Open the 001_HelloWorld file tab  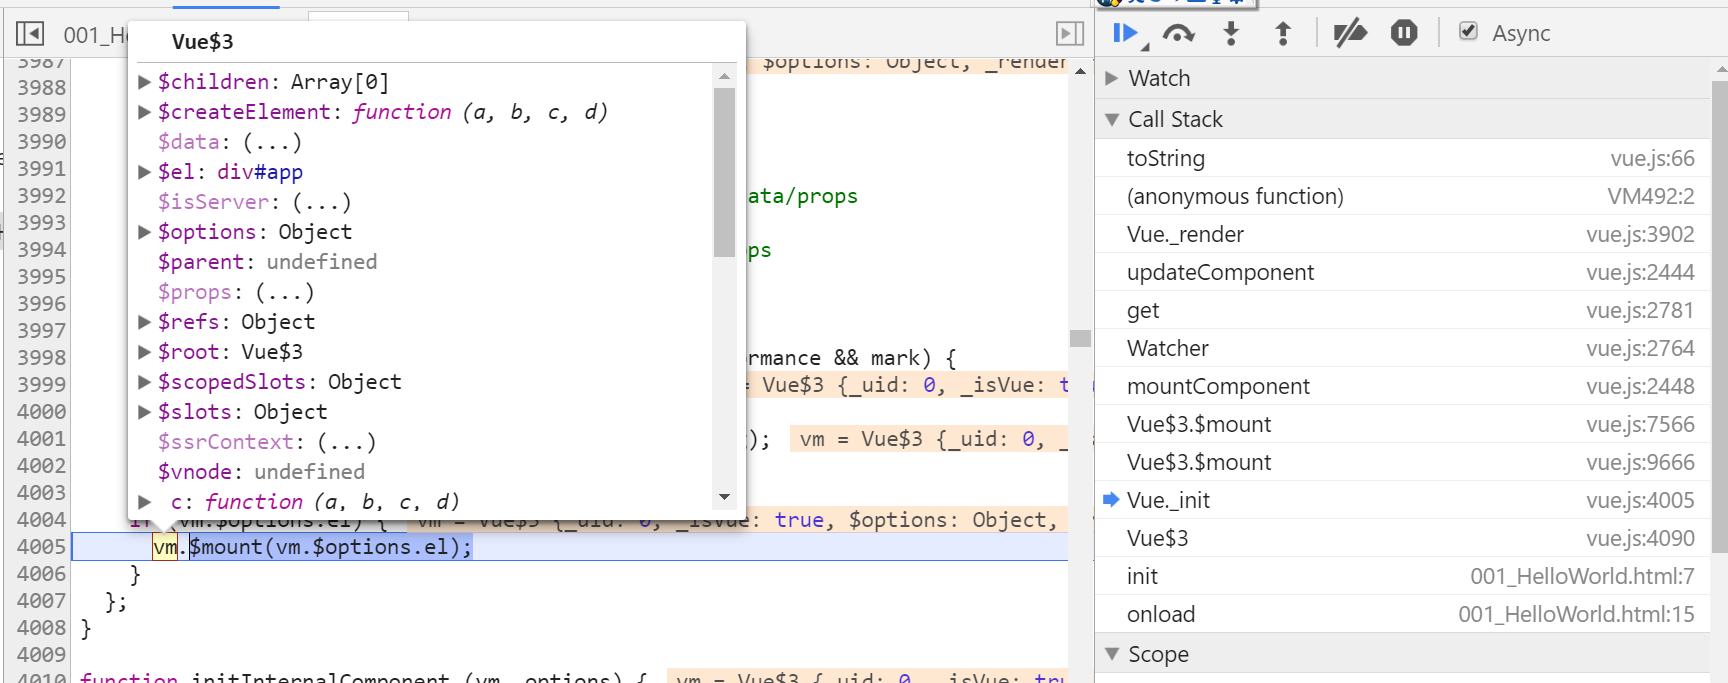(x=96, y=35)
